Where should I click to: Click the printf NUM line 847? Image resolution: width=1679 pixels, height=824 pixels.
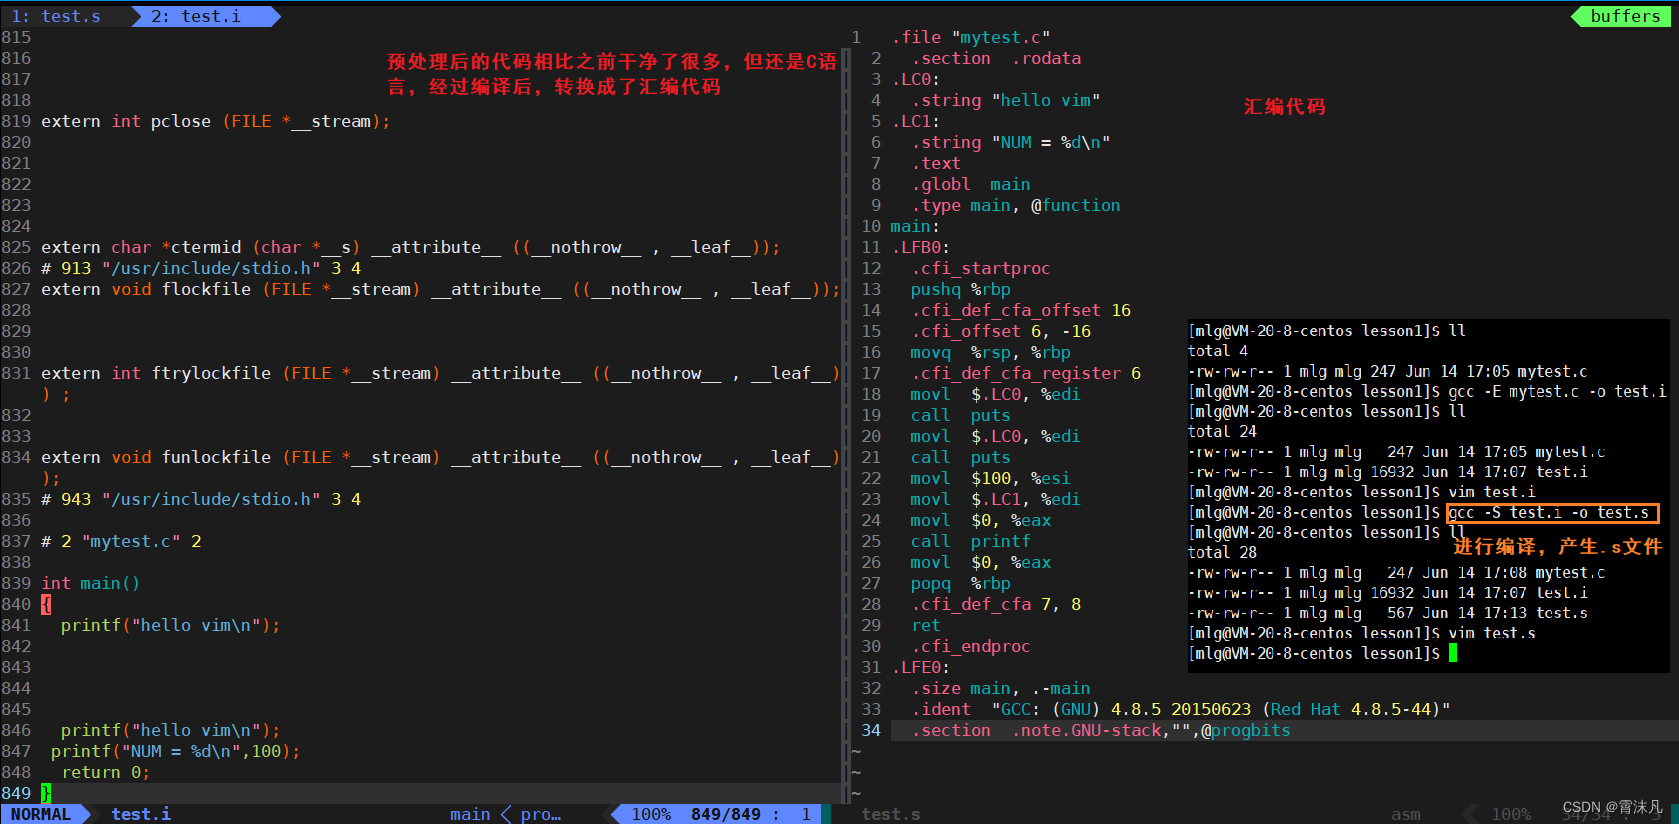(175, 751)
